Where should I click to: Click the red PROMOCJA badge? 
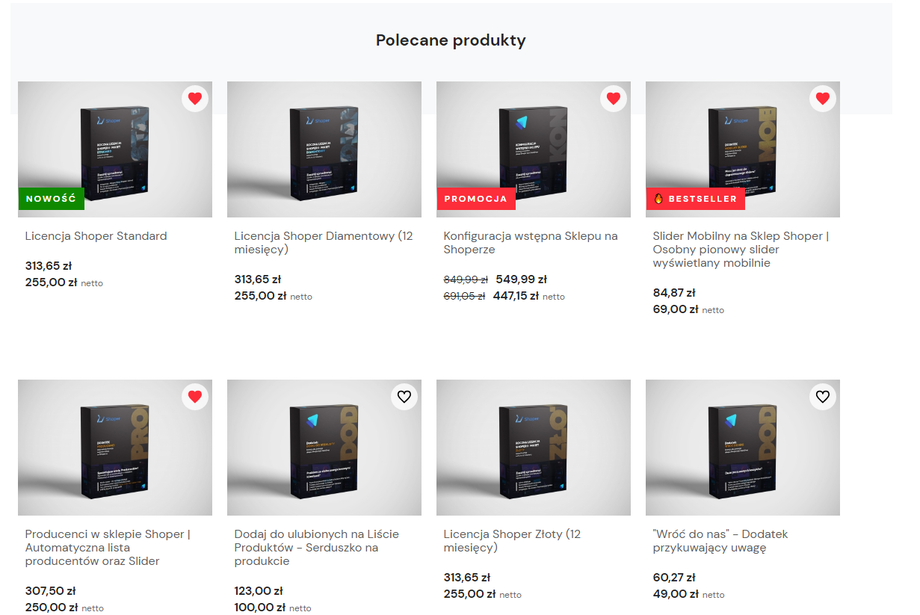point(476,198)
